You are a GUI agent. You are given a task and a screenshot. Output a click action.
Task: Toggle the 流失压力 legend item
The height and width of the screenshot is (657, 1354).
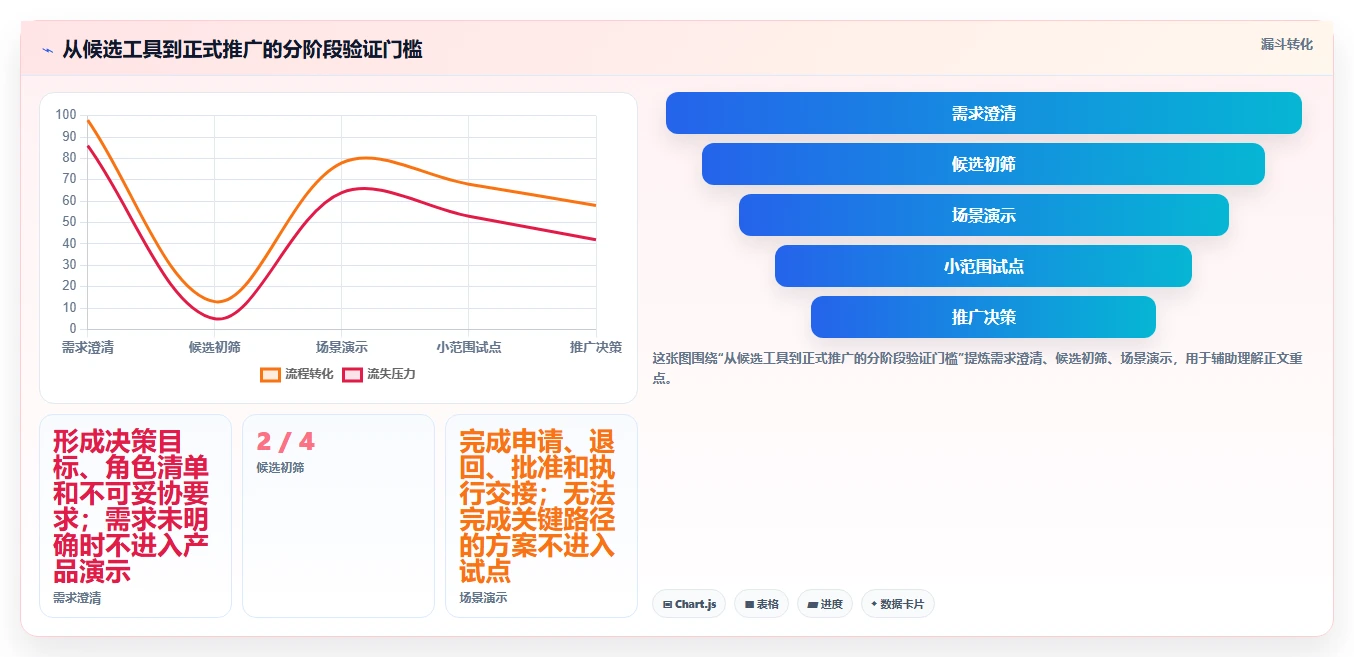click(x=379, y=374)
